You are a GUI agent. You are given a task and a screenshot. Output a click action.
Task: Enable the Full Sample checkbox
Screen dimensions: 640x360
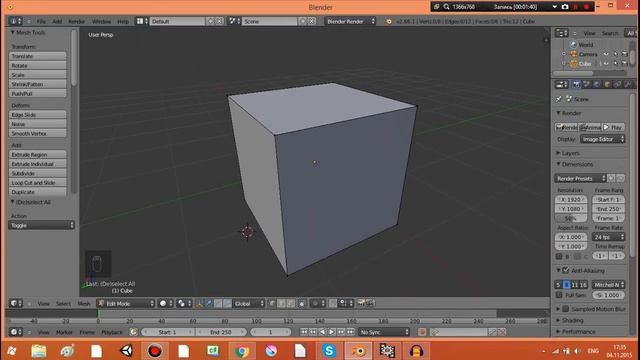(559, 295)
